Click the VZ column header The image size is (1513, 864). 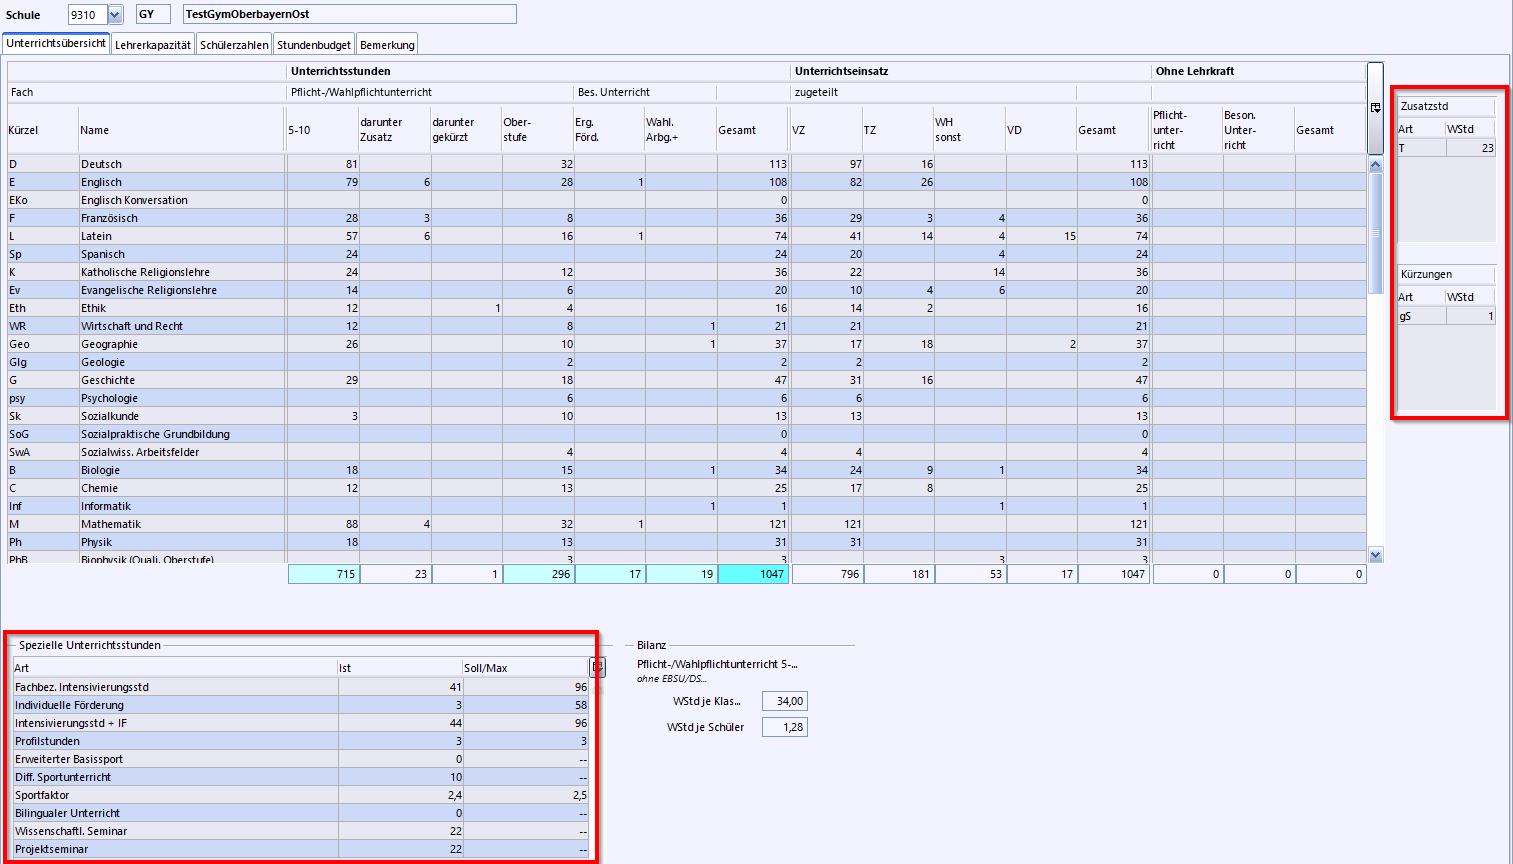tap(827, 130)
